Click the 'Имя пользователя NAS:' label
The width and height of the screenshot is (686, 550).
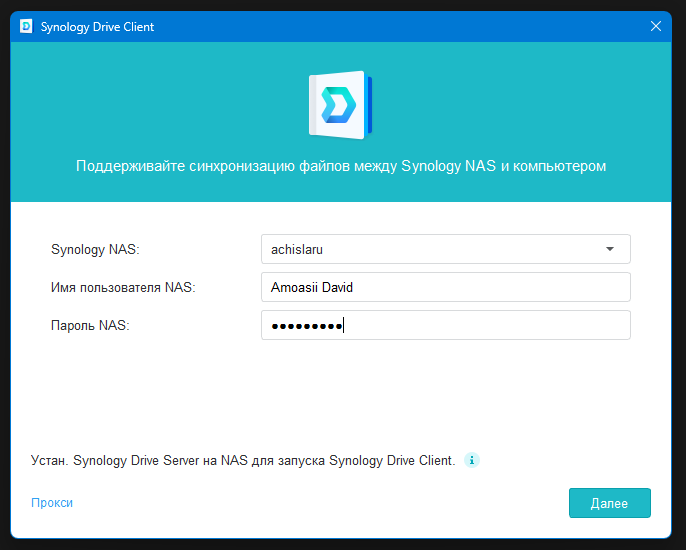[x=123, y=287]
